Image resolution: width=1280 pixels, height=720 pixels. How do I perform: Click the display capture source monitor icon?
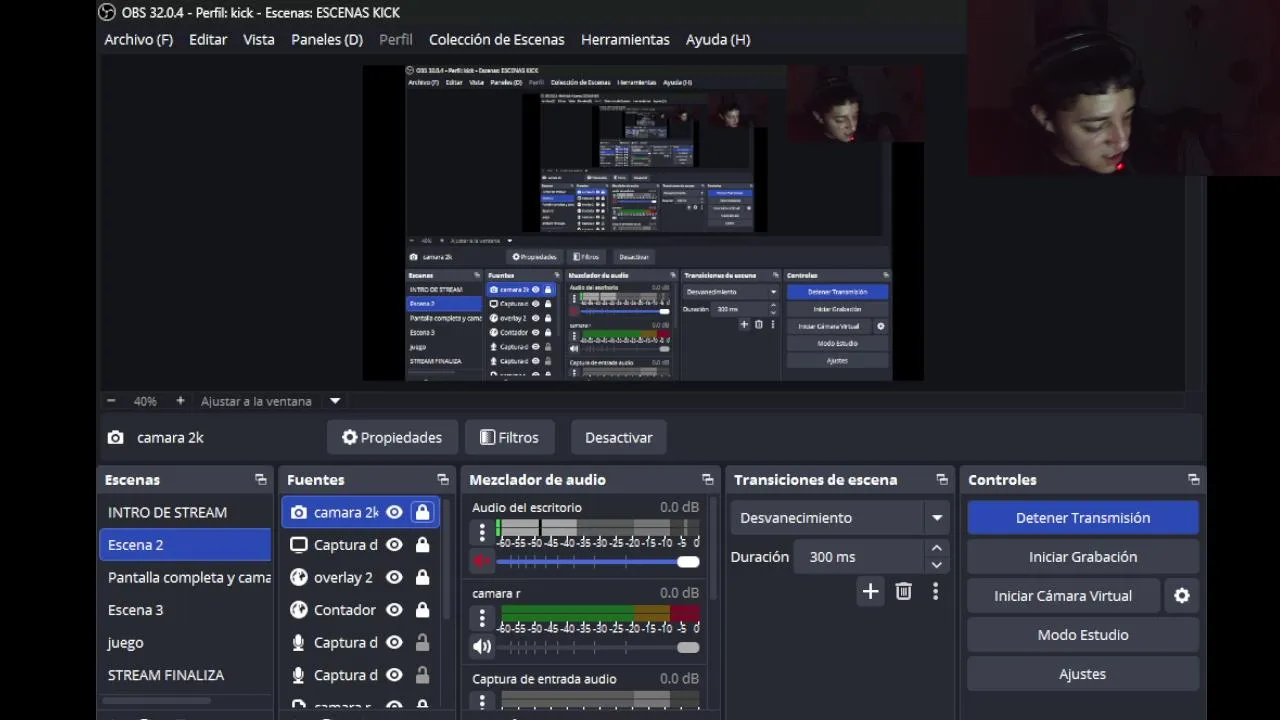click(298, 545)
